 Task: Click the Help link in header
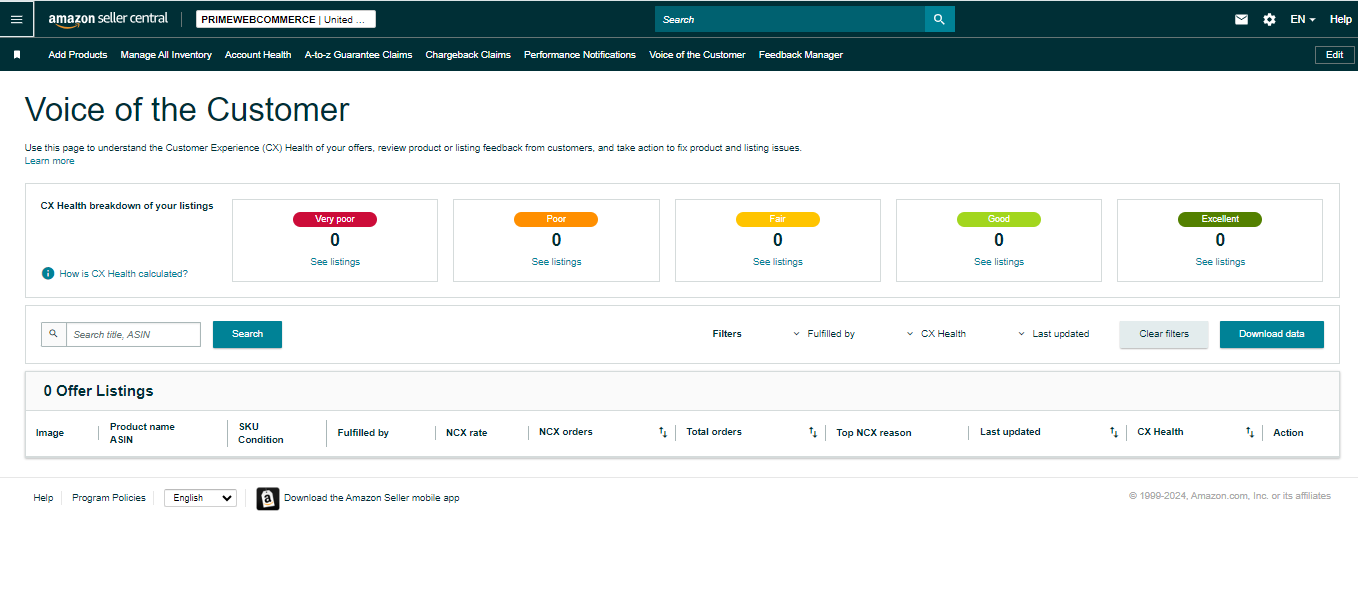point(1340,19)
